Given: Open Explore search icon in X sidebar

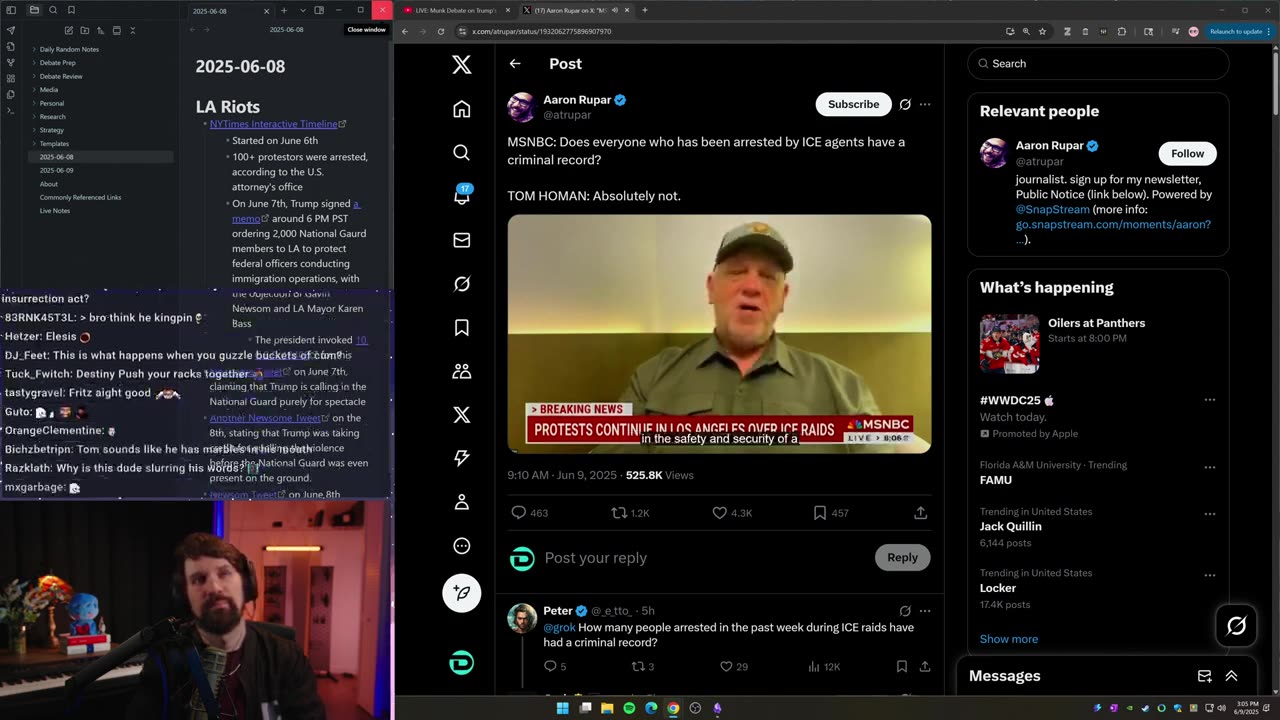Looking at the screenshot, I should point(461,153).
